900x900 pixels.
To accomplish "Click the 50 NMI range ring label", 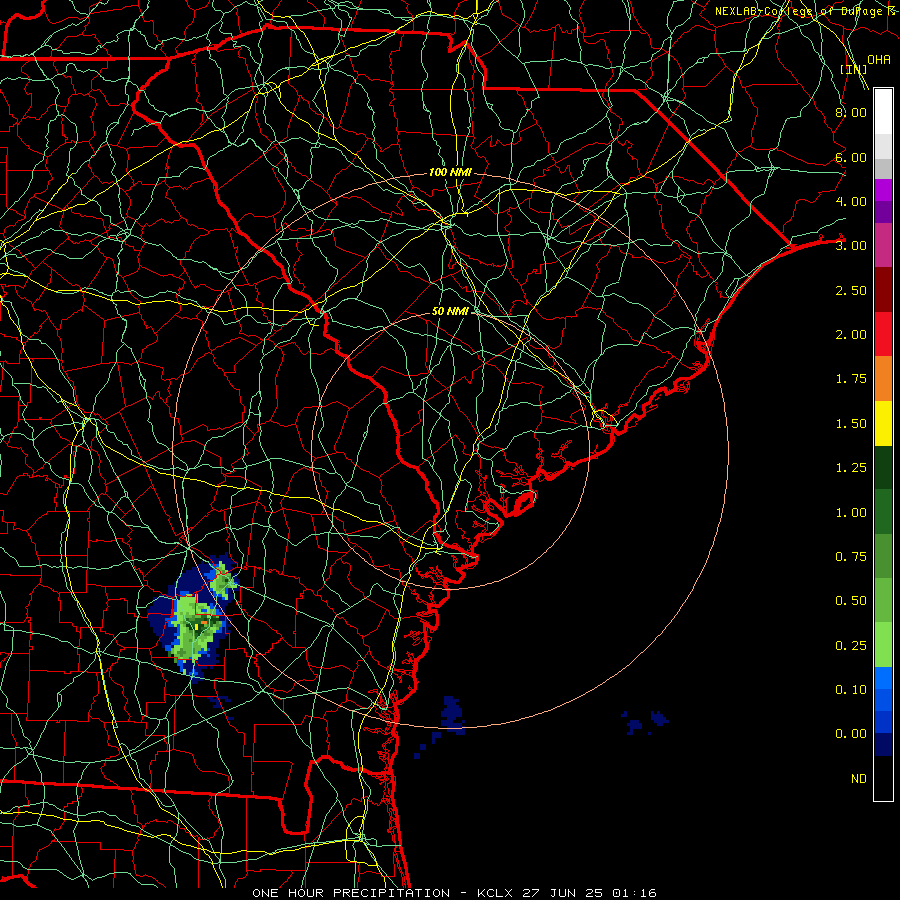I will [451, 311].
